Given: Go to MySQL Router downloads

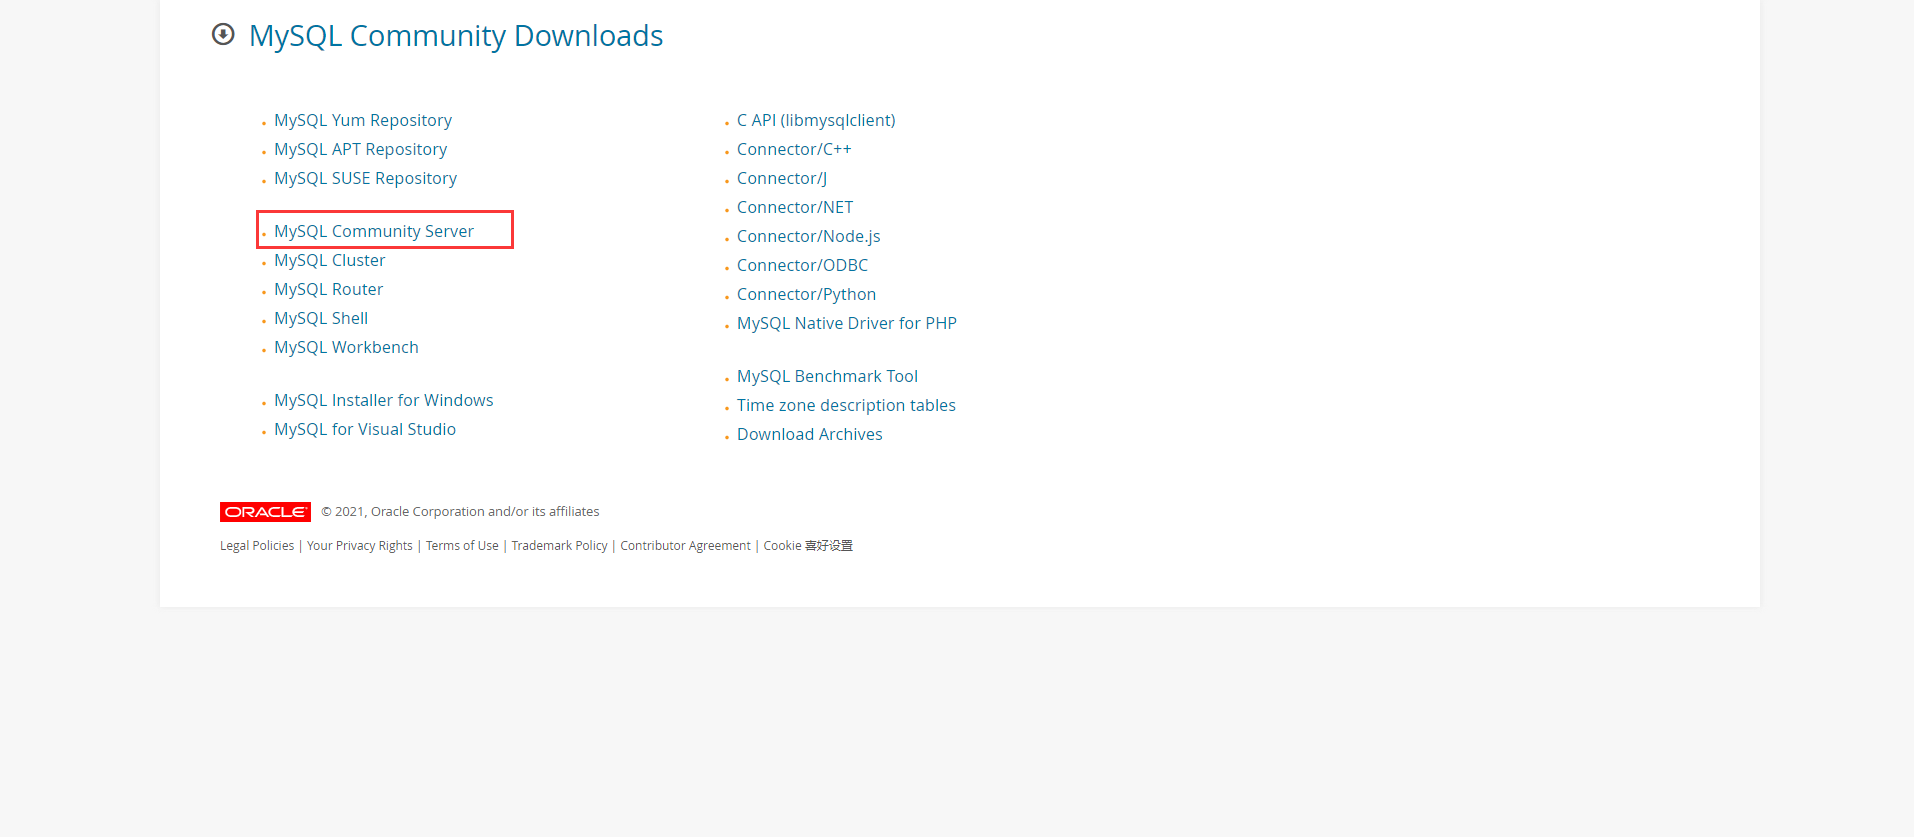Looking at the screenshot, I should 328,289.
